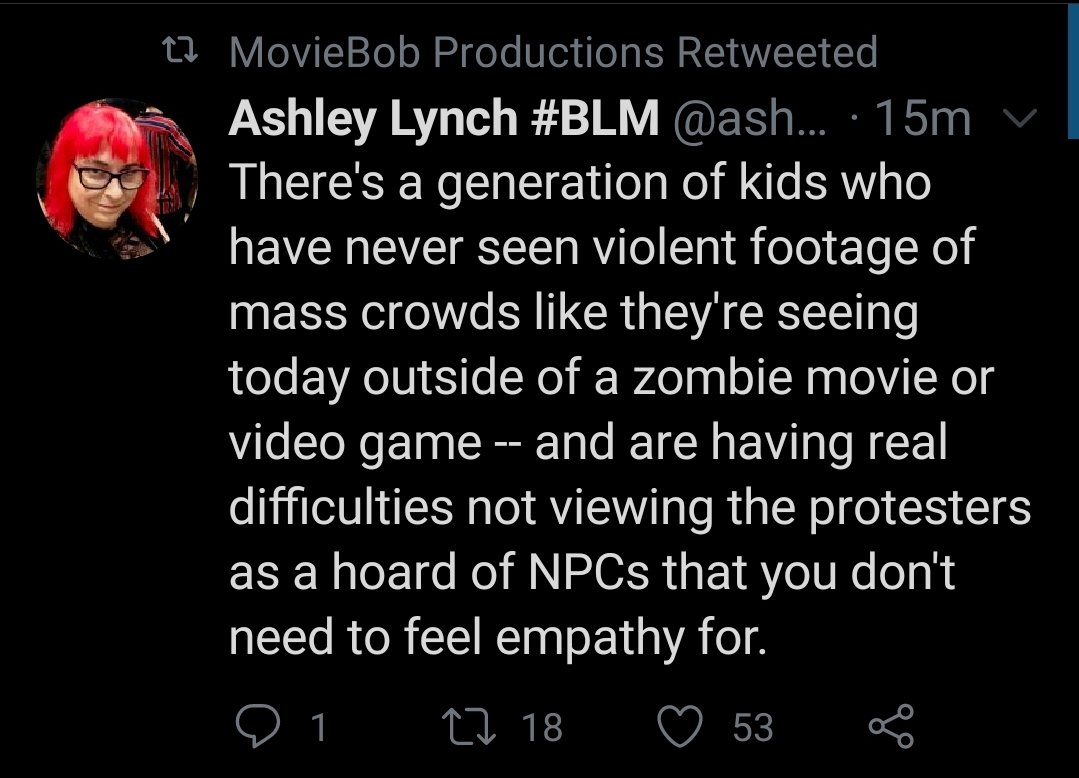Click the reply speech bubble icon
This screenshot has height=778, width=1079.
[x=258, y=726]
